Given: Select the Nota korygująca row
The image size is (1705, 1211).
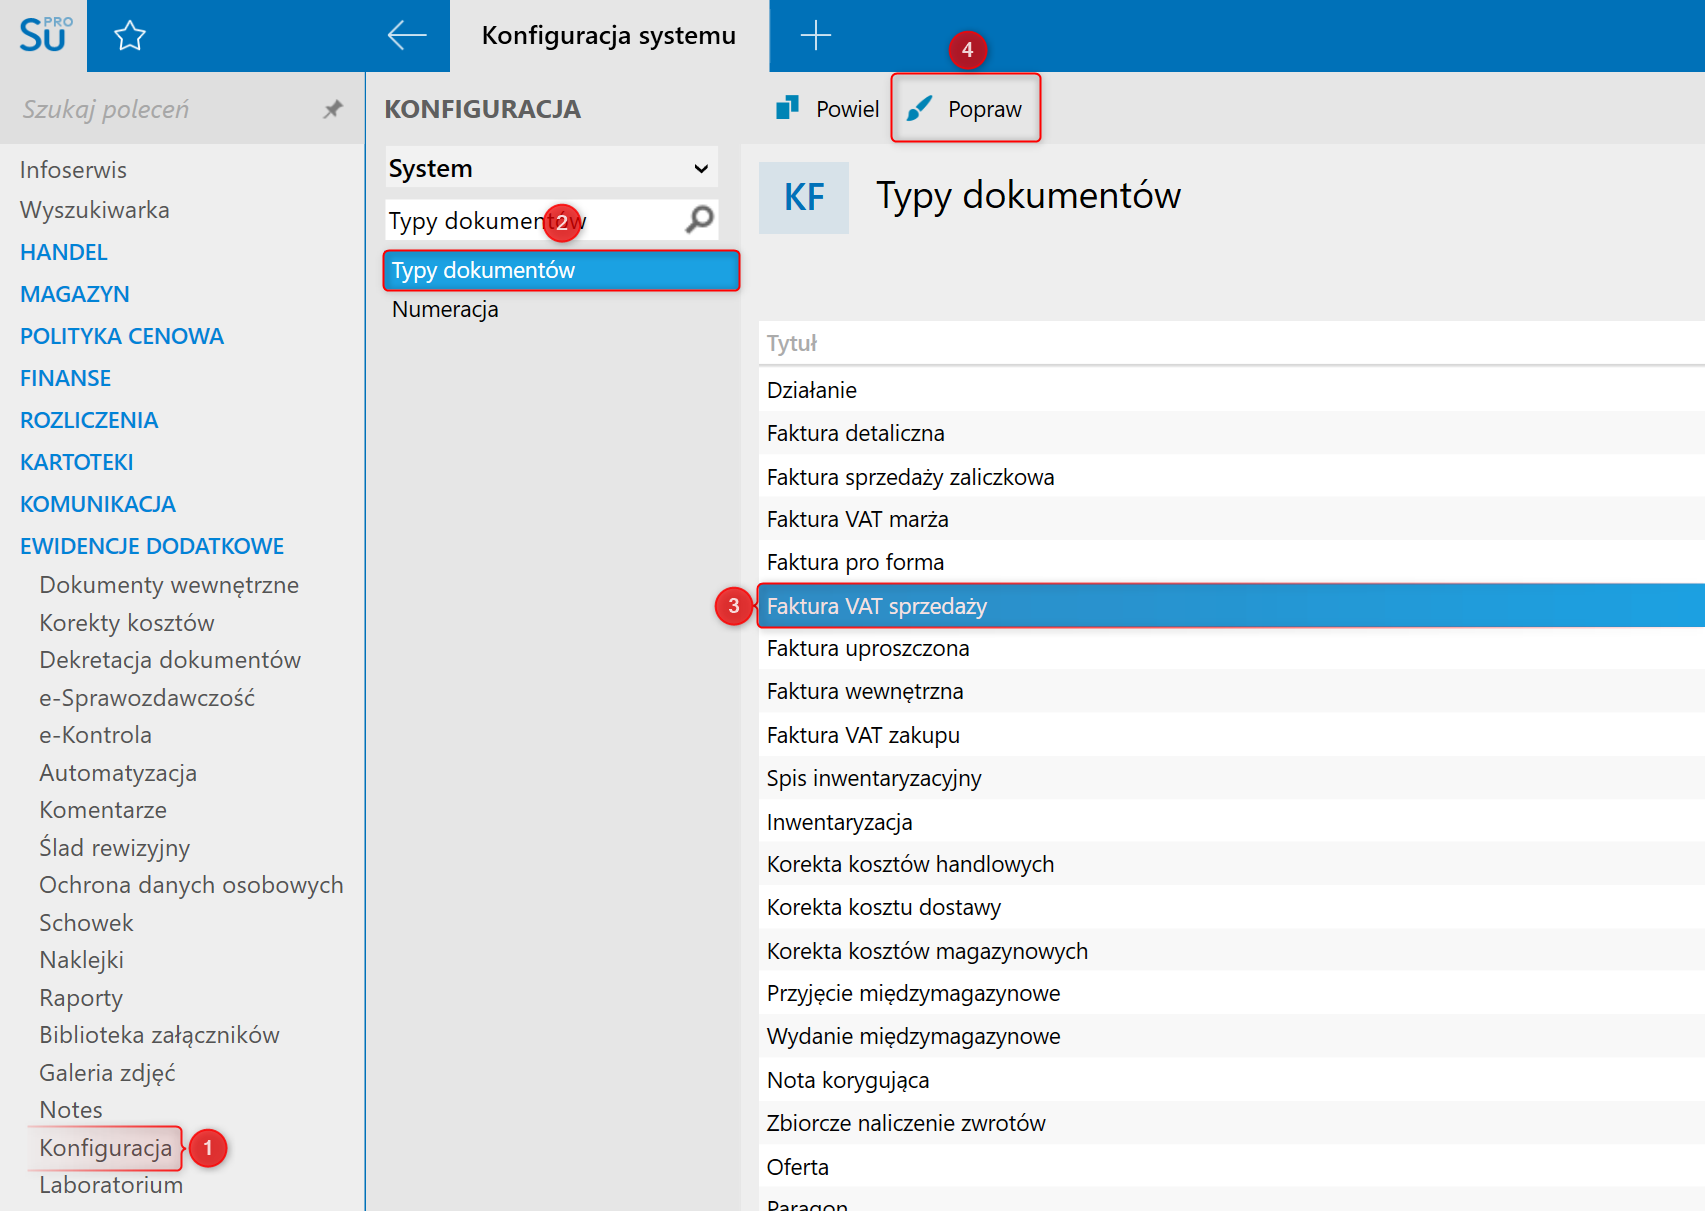Looking at the screenshot, I should (x=1232, y=1080).
